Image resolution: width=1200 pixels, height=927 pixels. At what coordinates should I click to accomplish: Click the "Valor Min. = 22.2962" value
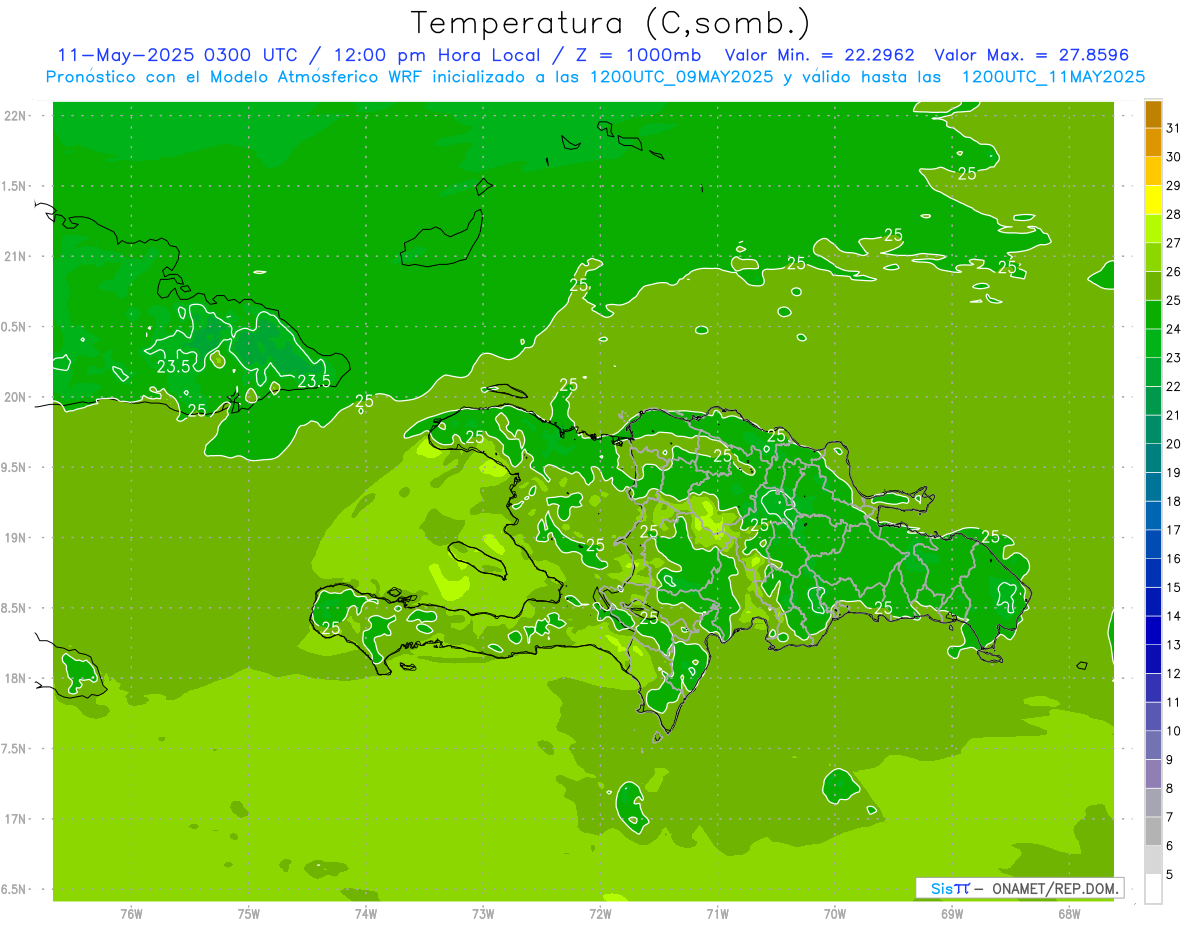(820, 55)
